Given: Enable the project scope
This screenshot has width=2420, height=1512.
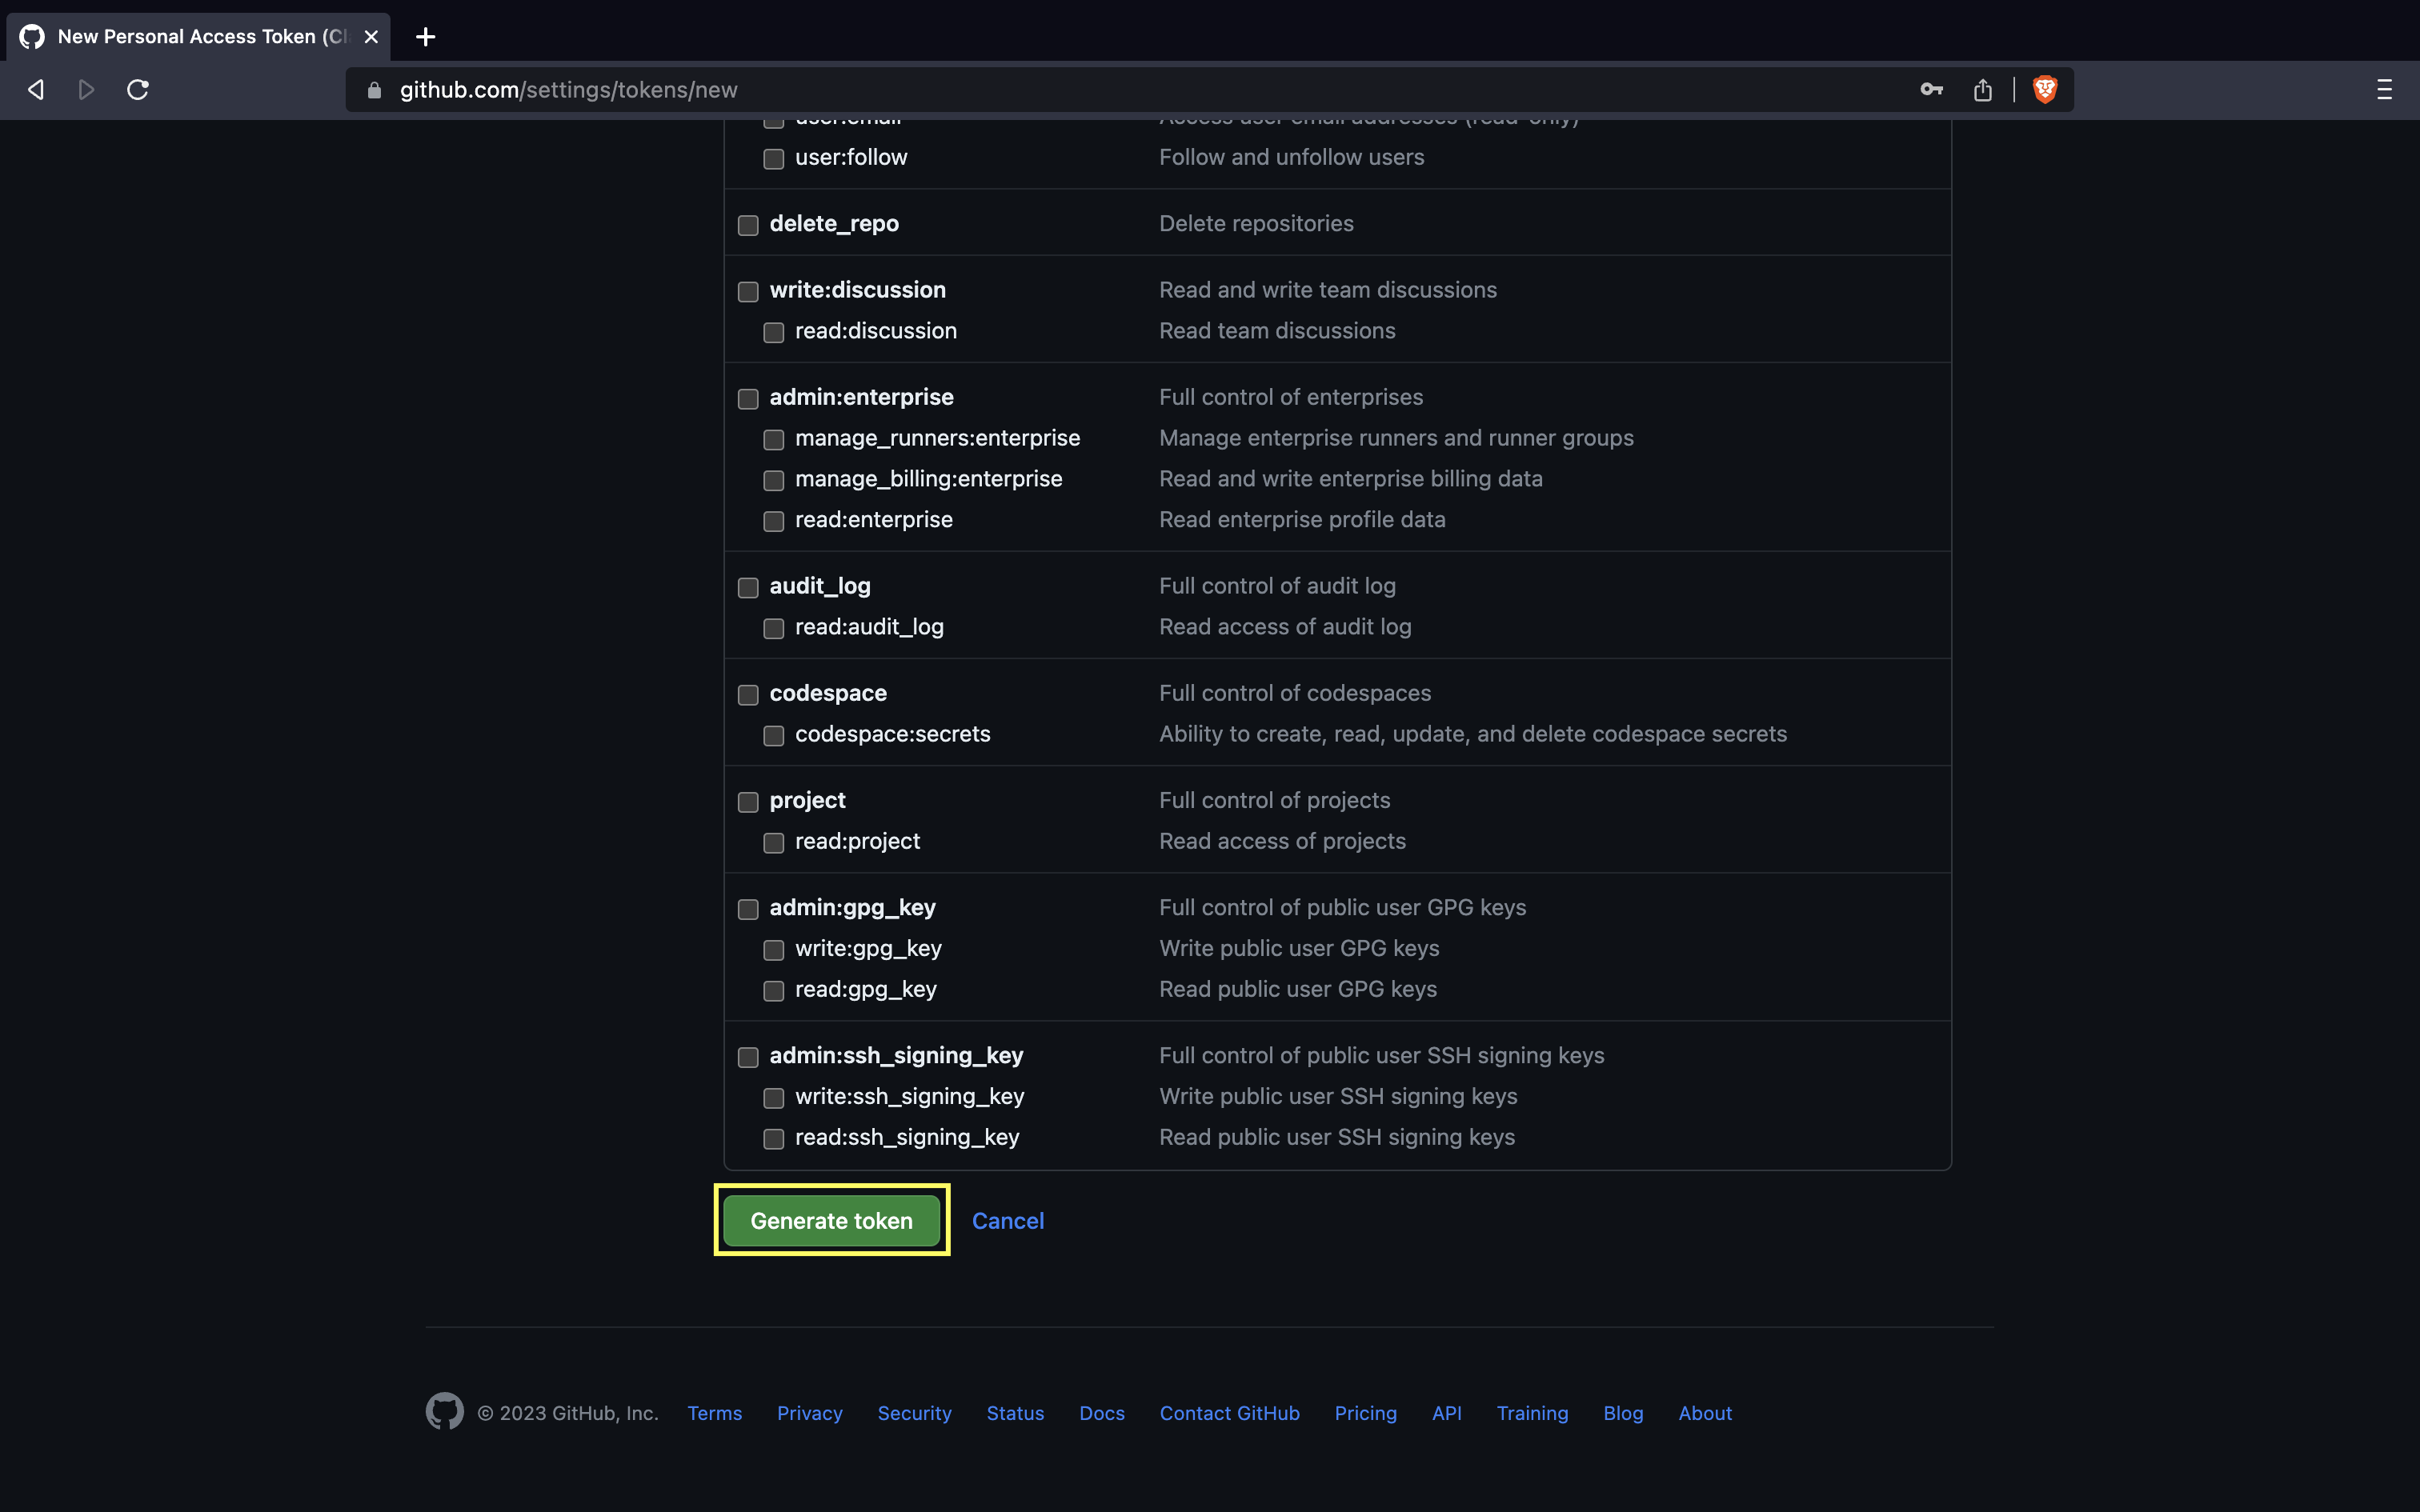Looking at the screenshot, I should click(748, 802).
